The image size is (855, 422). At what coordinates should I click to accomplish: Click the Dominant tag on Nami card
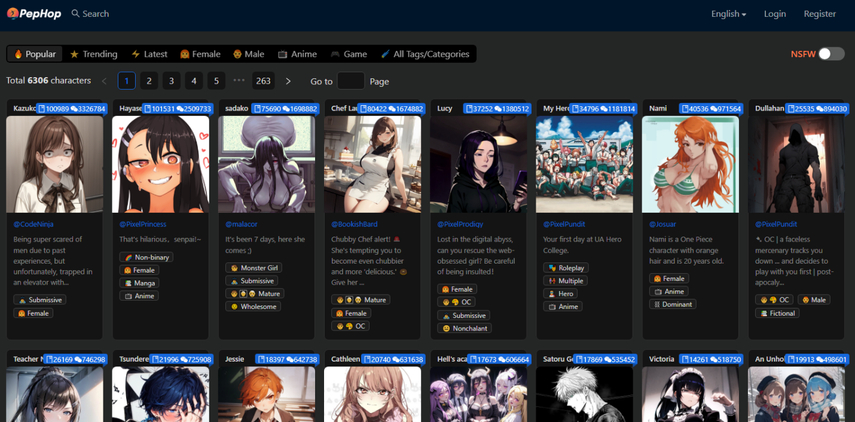coord(672,304)
